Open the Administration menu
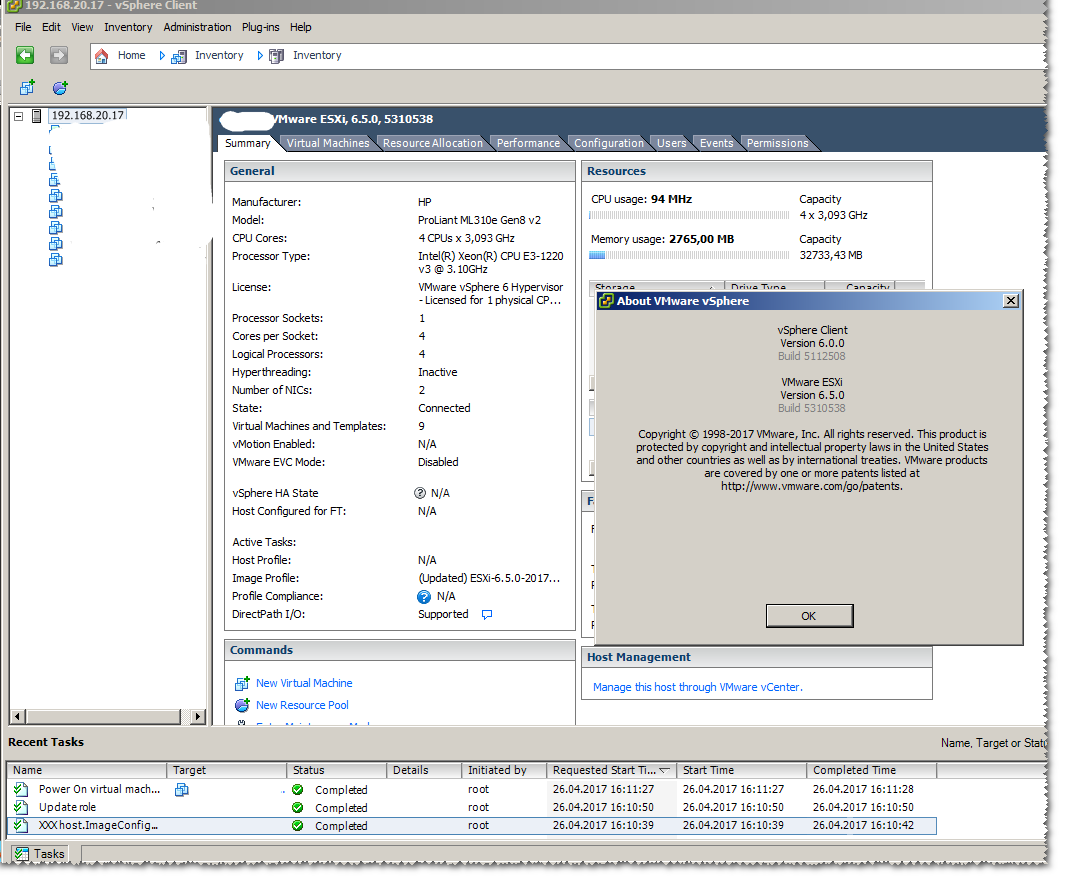 point(197,27)
